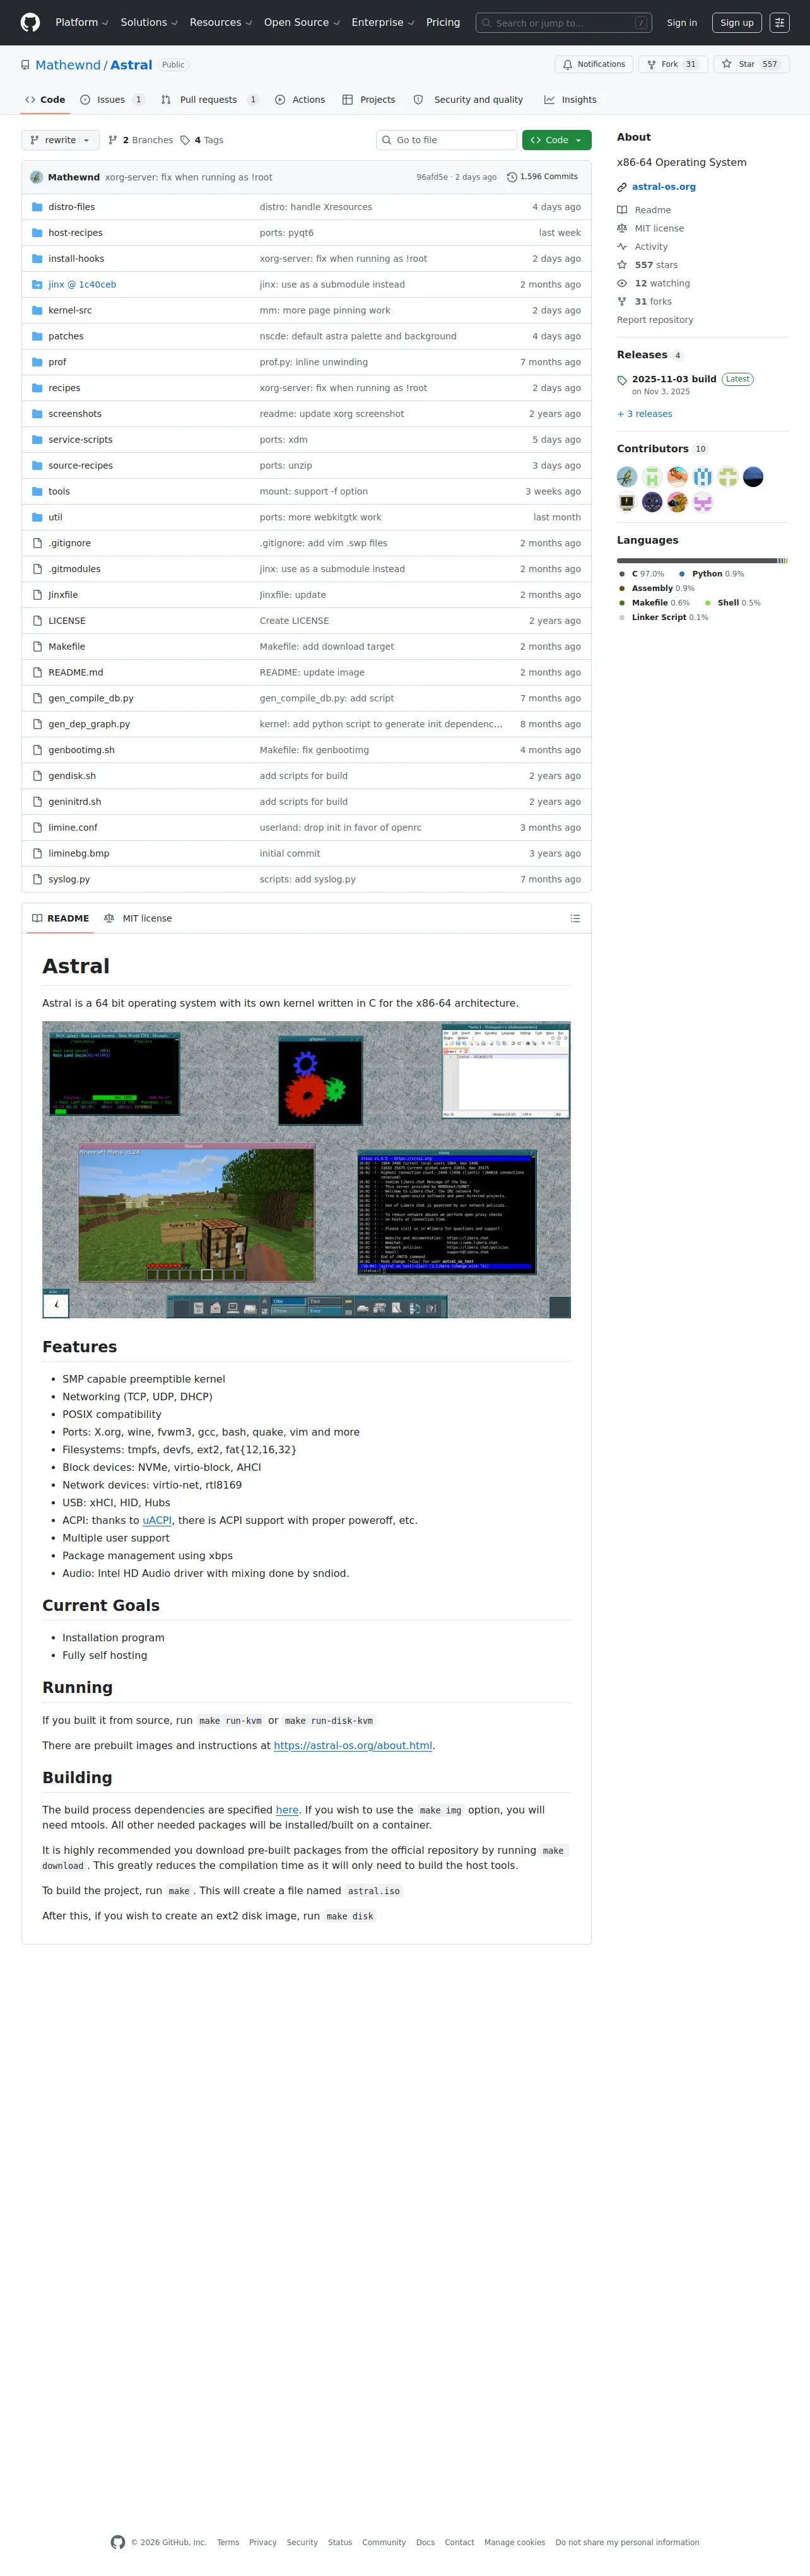
Task: Open the appearance settings icon button
Action: pos(780,23)
